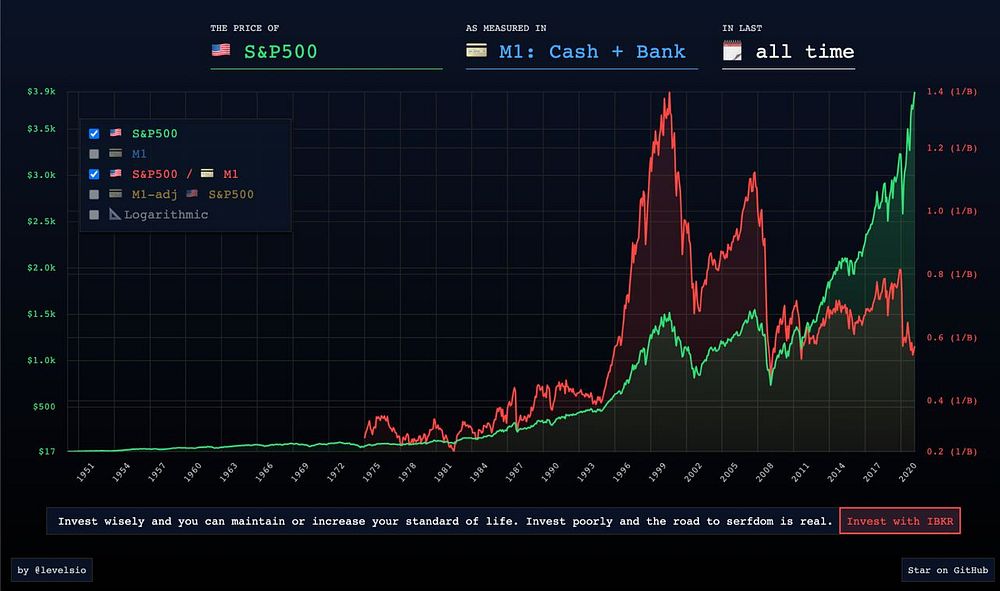1000x591 pixels.
Task: Click the calendar icon beside all time
Action: point(732,50)
